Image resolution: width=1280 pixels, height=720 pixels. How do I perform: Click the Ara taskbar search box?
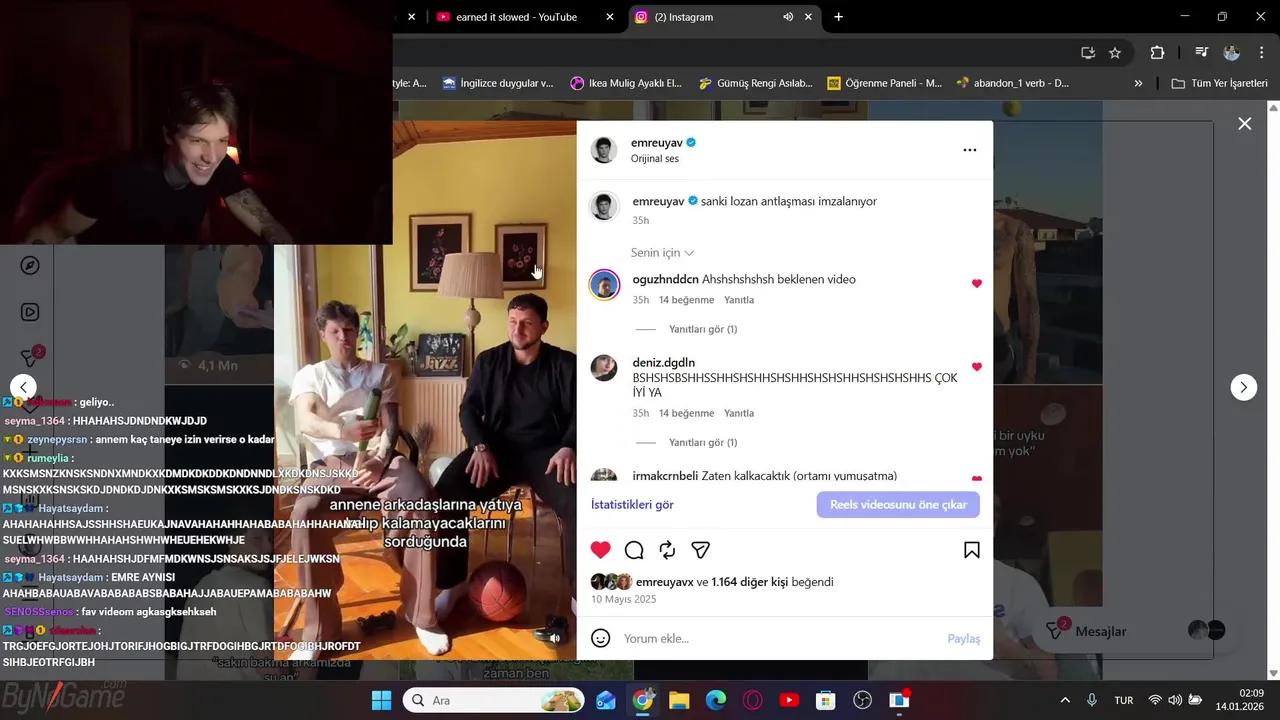click(494, 700)
